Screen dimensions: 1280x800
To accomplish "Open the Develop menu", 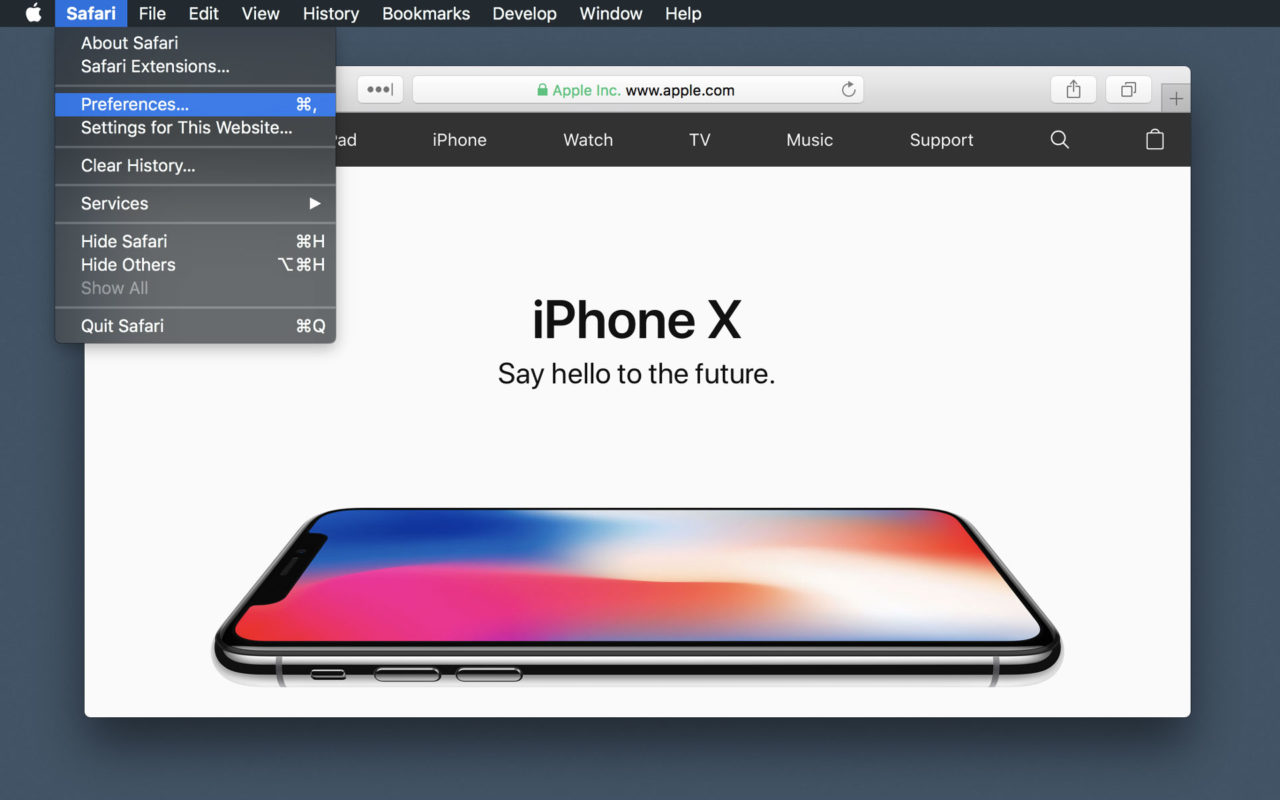I will click(525, 13).
